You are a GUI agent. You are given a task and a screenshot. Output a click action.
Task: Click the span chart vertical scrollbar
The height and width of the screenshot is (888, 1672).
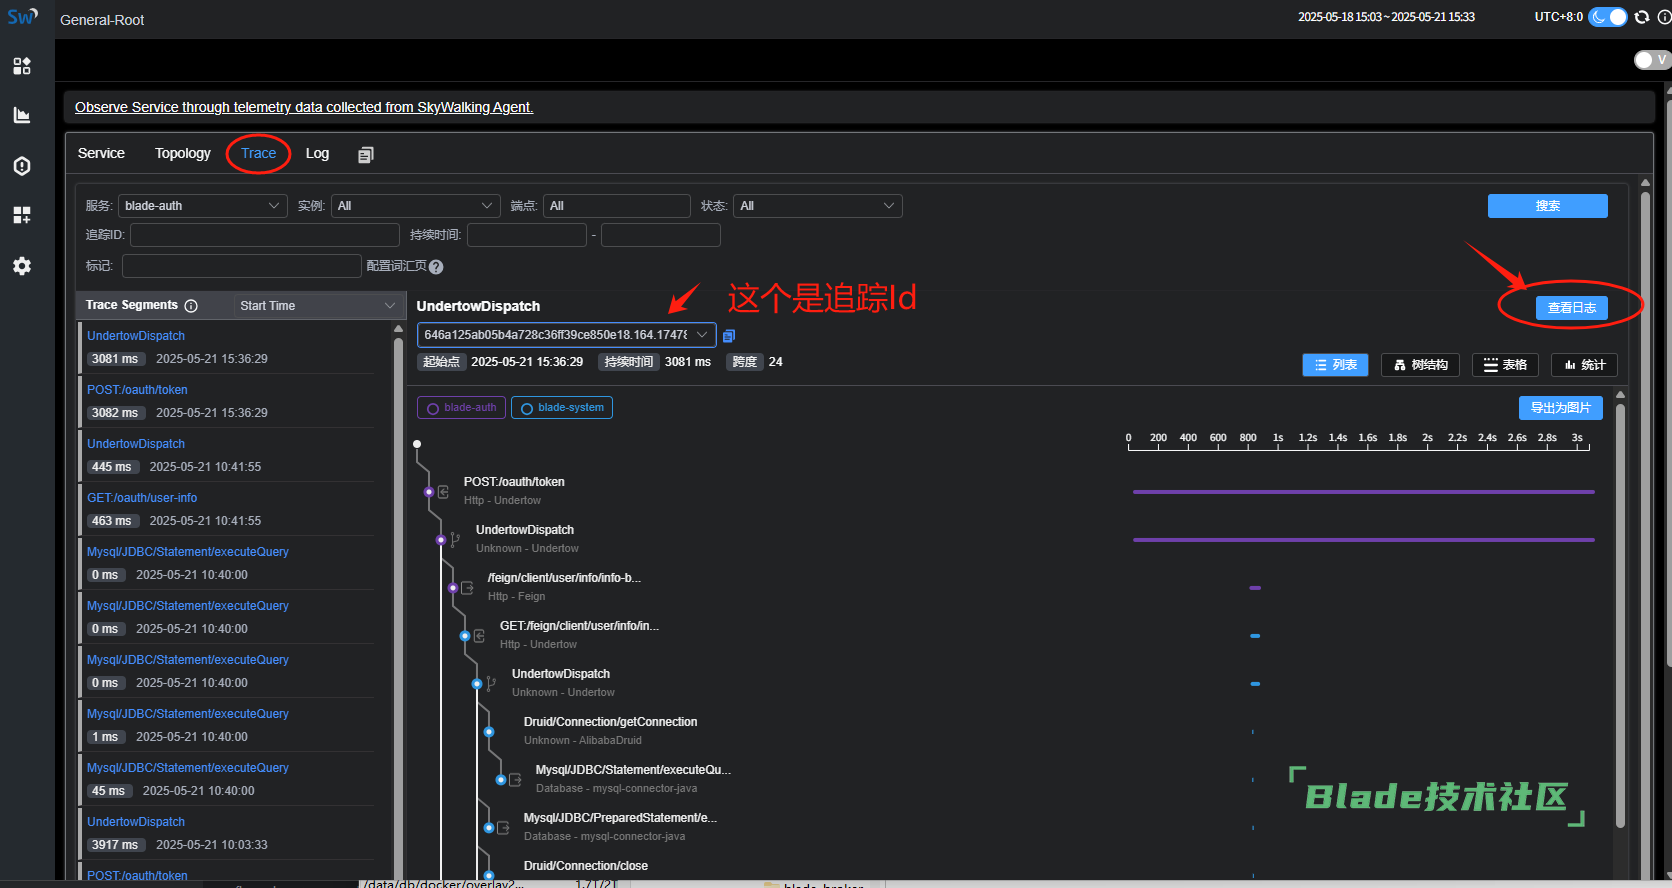coord(1621,615)
